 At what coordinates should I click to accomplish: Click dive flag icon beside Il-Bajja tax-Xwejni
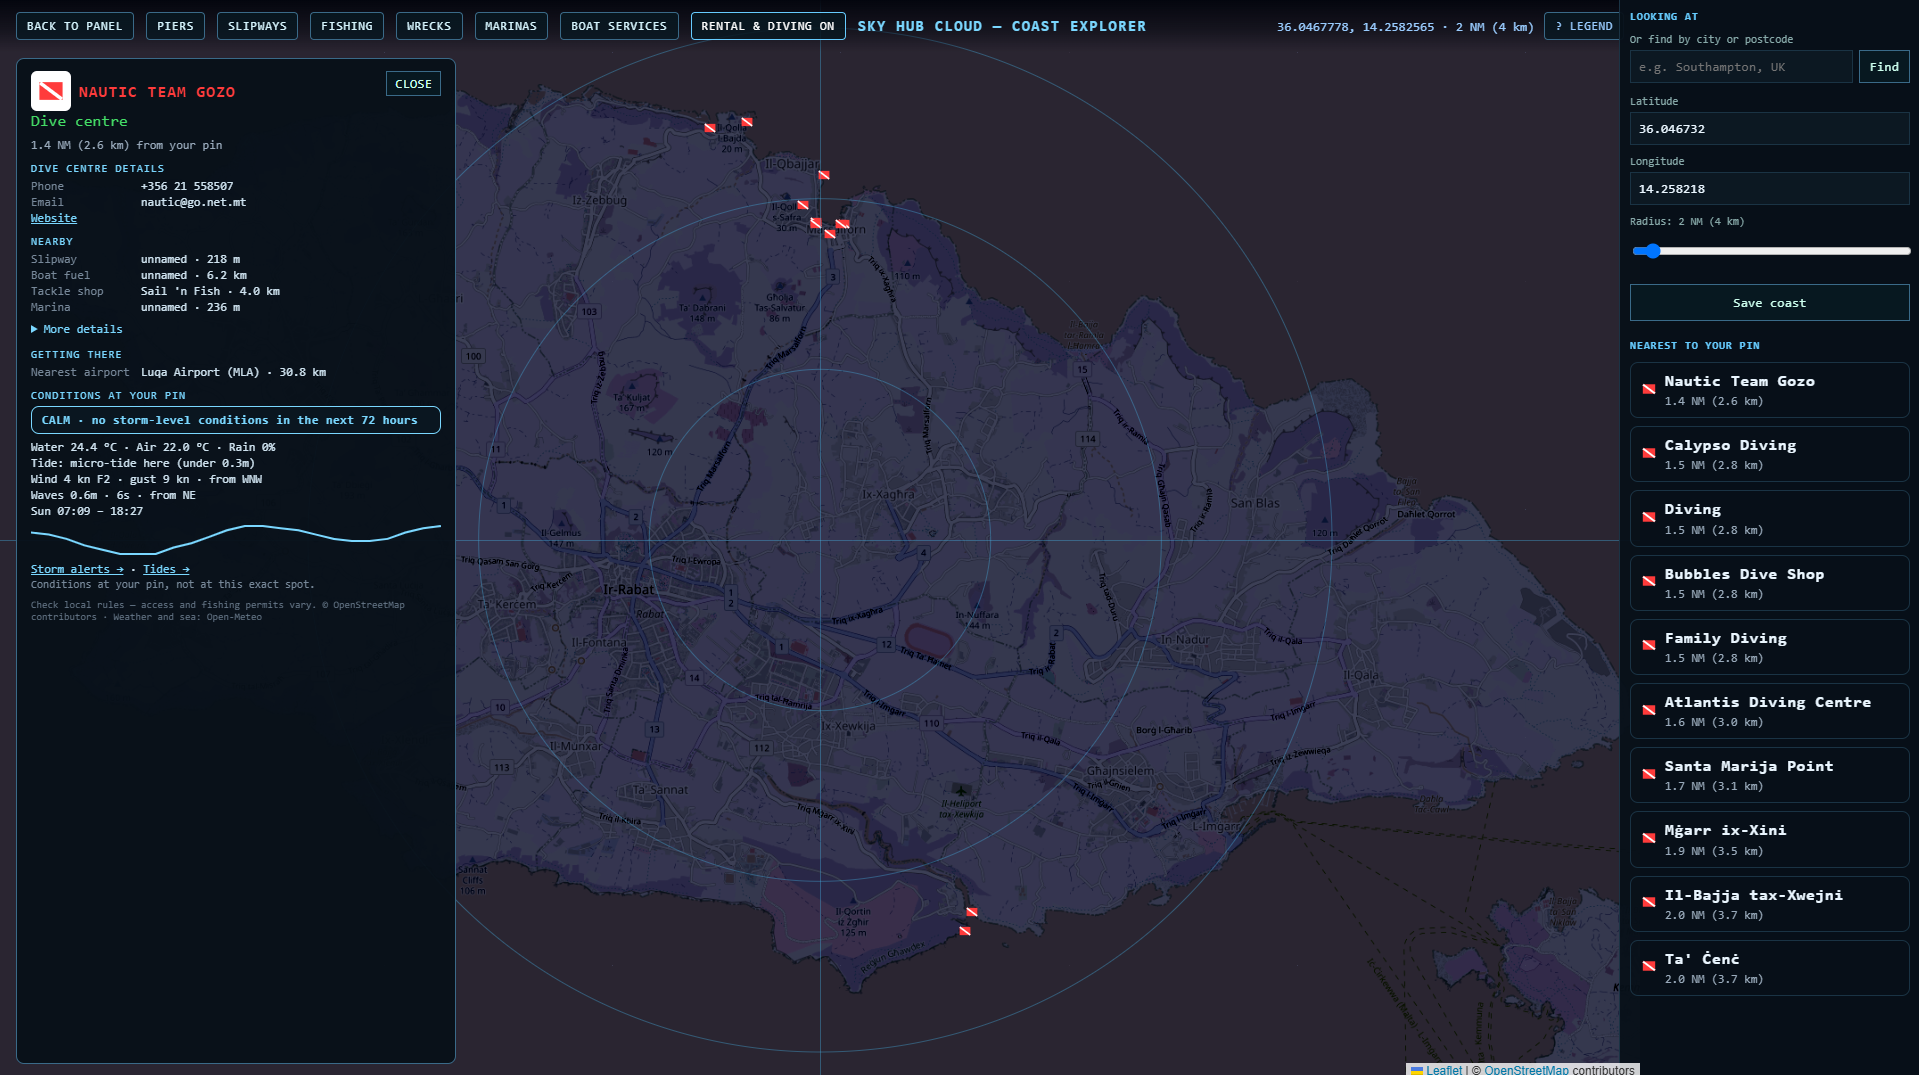[x=1648, y=903]
